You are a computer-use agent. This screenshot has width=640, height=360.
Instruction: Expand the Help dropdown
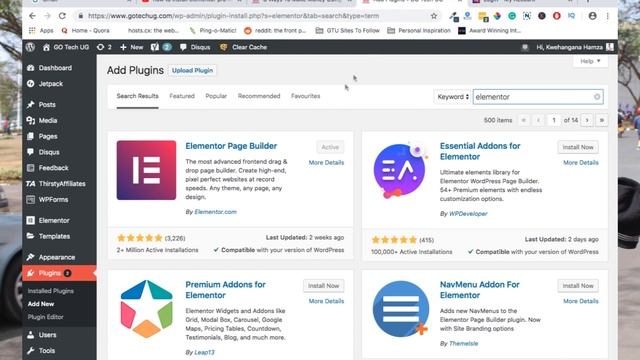590,61
